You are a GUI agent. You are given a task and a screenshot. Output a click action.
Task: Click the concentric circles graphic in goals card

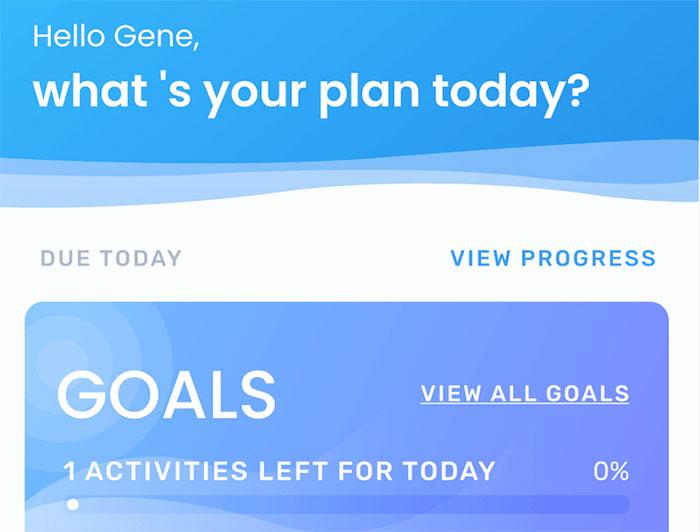pyautogui.click(x=62, y=352)
